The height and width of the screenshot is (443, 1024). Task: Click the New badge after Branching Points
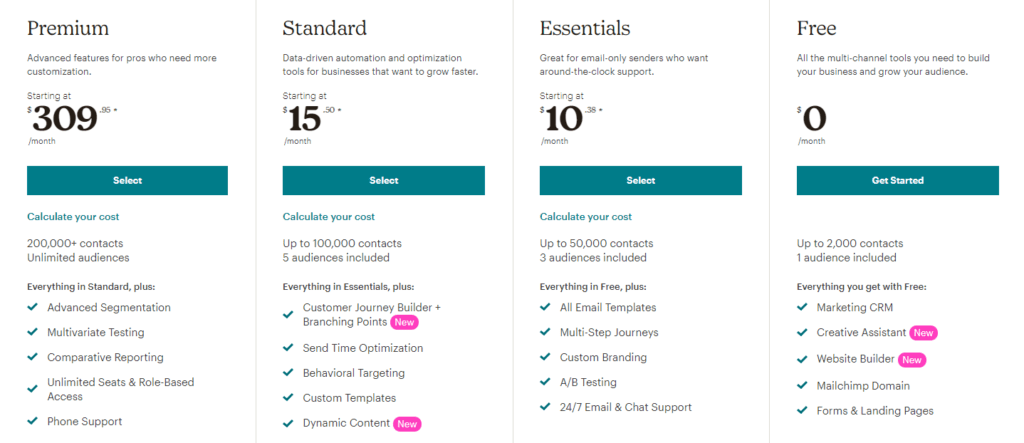[404, 322]
